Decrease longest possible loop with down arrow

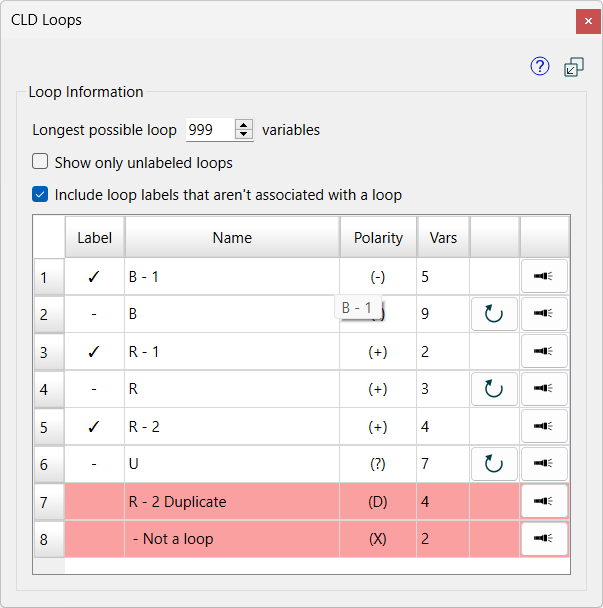pos(244,135)
